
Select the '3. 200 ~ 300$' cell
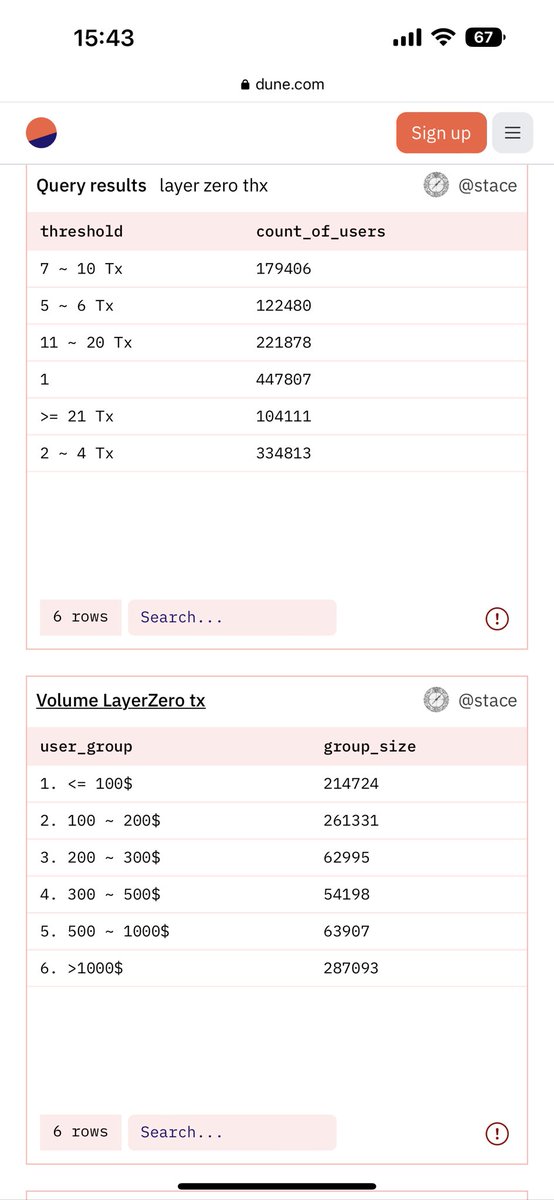coord(100,857)
